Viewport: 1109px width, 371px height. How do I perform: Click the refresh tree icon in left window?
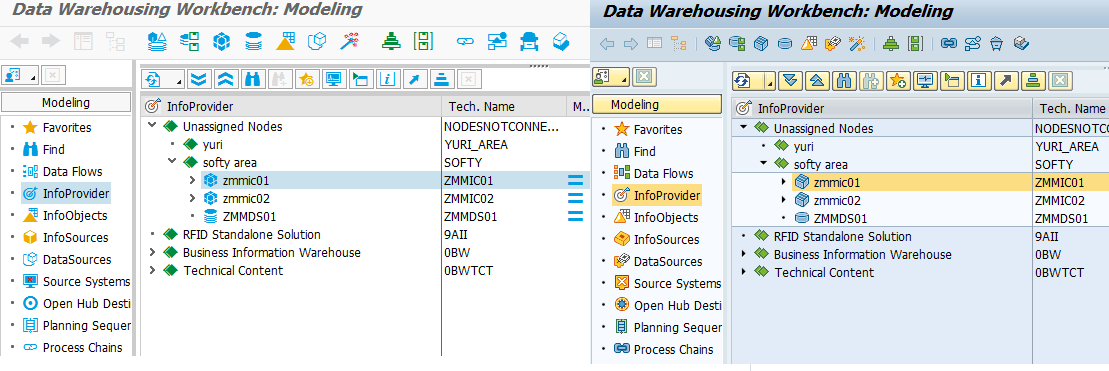point(154,79)
